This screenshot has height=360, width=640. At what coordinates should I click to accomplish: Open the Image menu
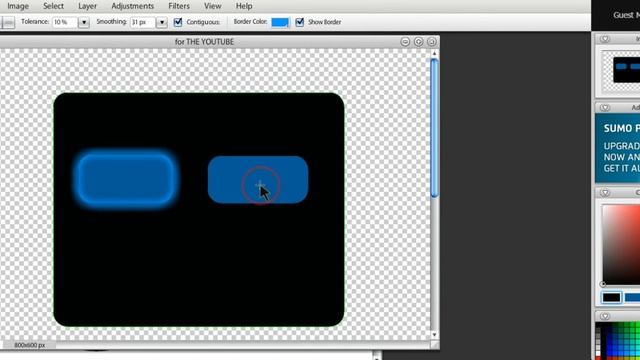pyautogui.click(x=18, y=6)
